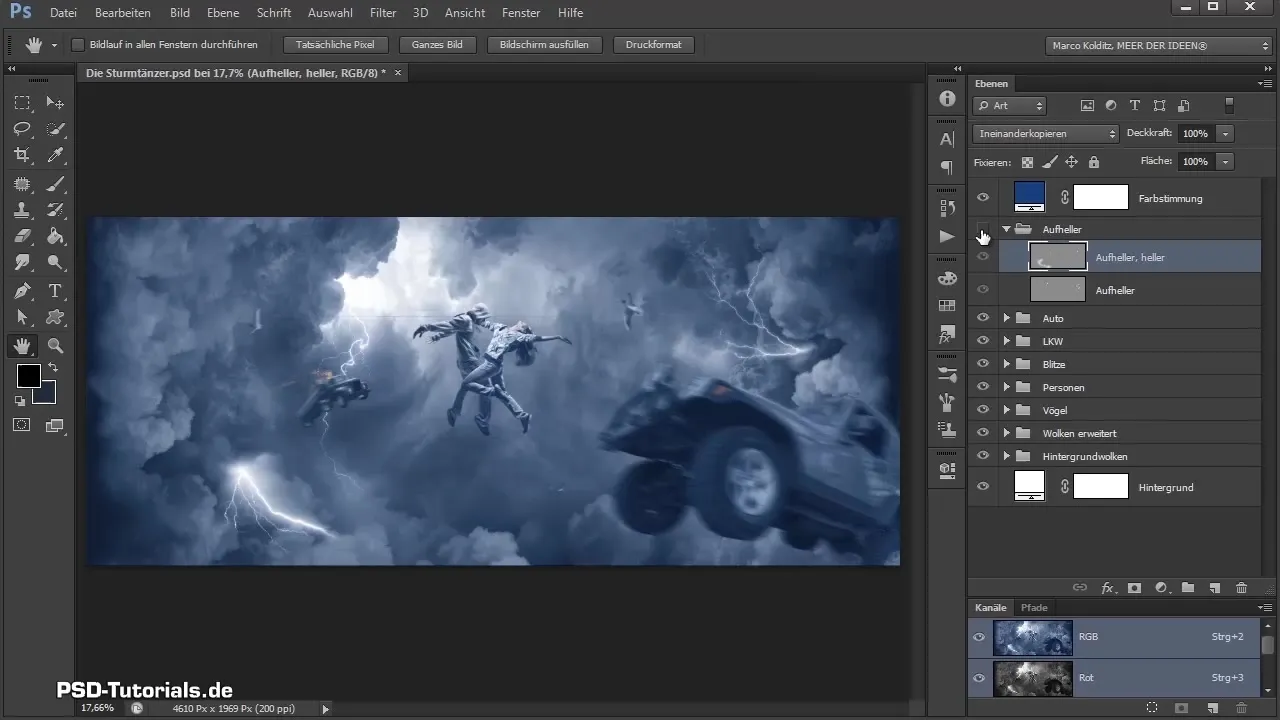Expand the Vögel layer group
Screen dimensions: 1280x720
tap(1006, 410)
